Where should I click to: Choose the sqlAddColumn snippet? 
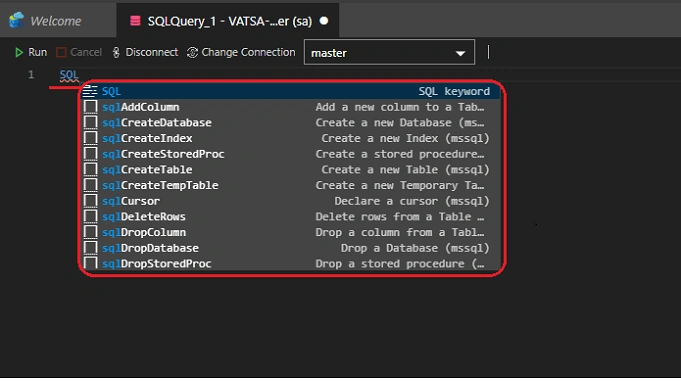click(x=291, y=107)
